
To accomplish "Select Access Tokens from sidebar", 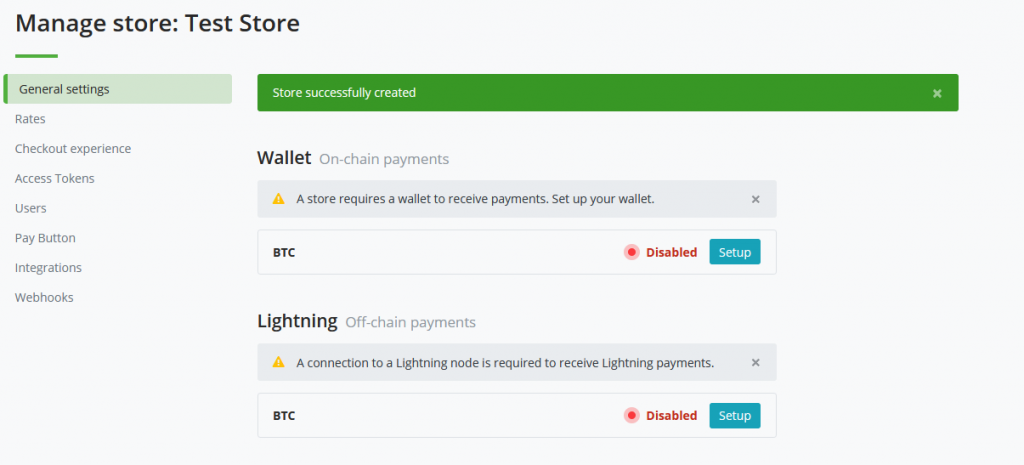I will pos(55,178).
